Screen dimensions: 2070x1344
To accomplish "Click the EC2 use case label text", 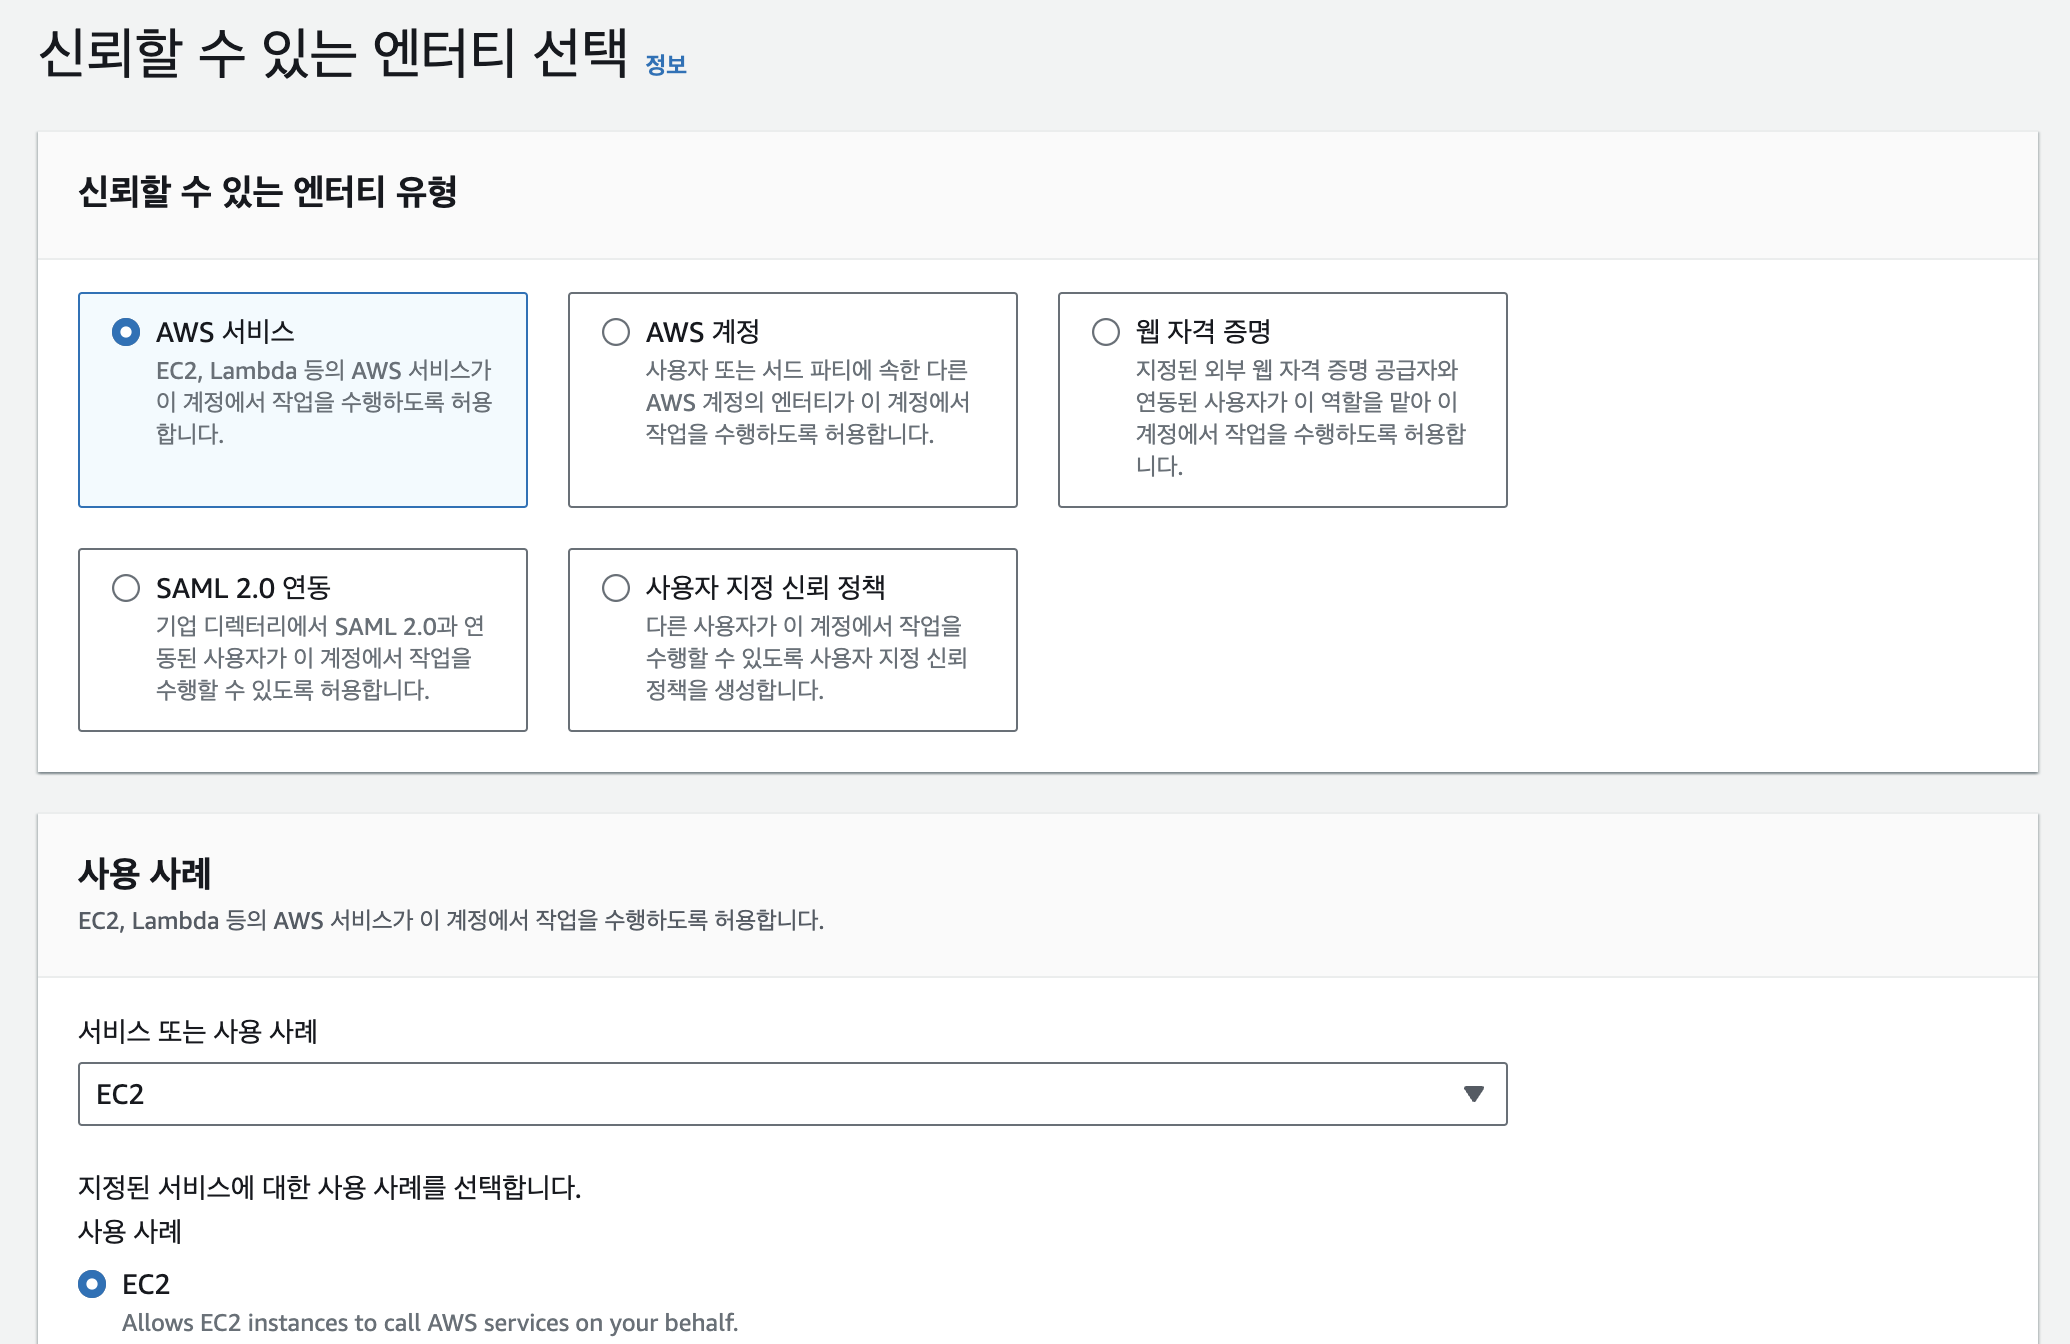I will [x=146, y=1284].
